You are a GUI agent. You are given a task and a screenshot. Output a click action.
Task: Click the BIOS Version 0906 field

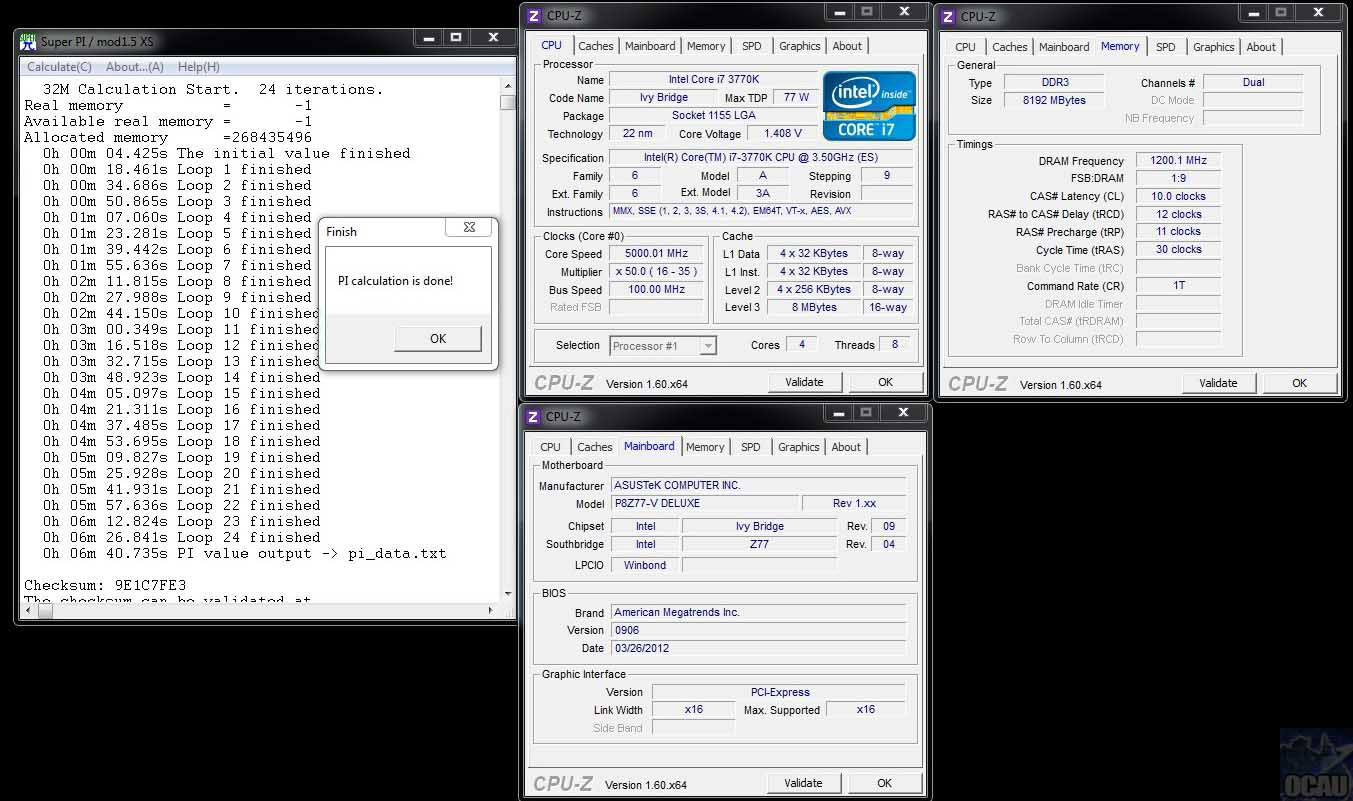point(758,630)
